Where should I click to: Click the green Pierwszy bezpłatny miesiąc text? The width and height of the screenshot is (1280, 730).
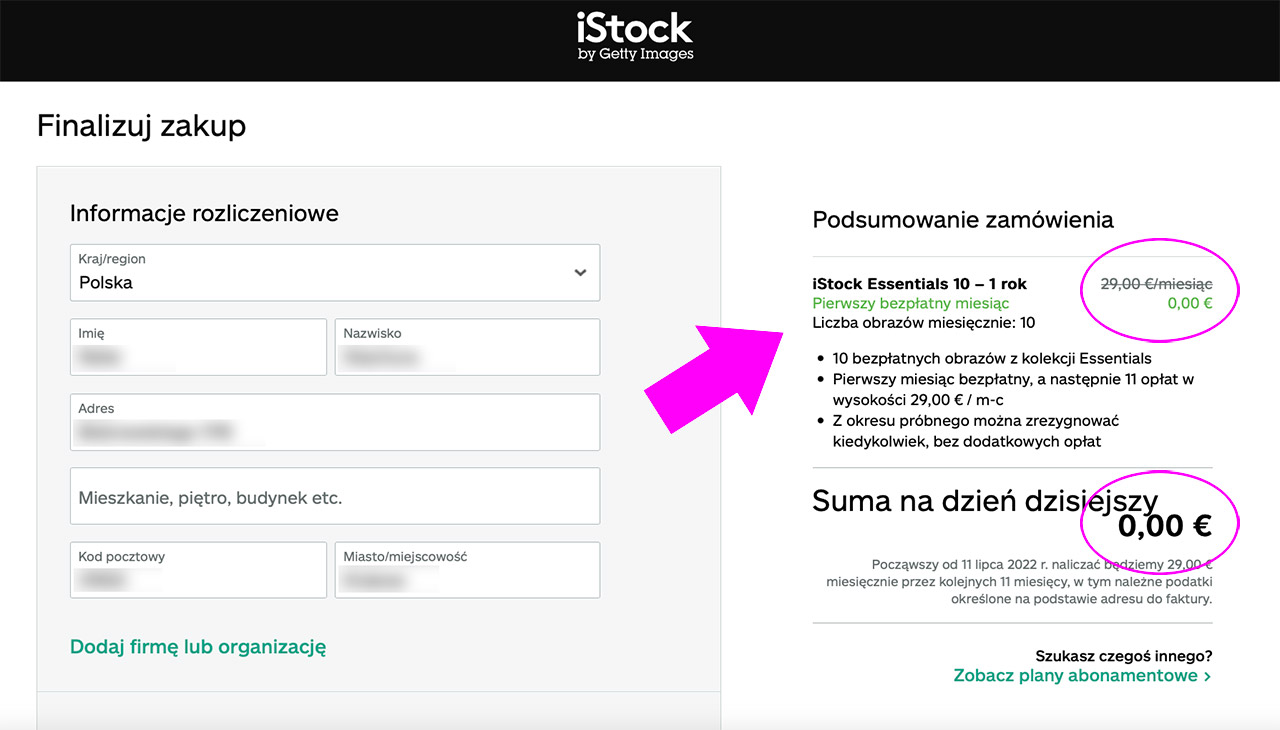(x=911, y=303)
